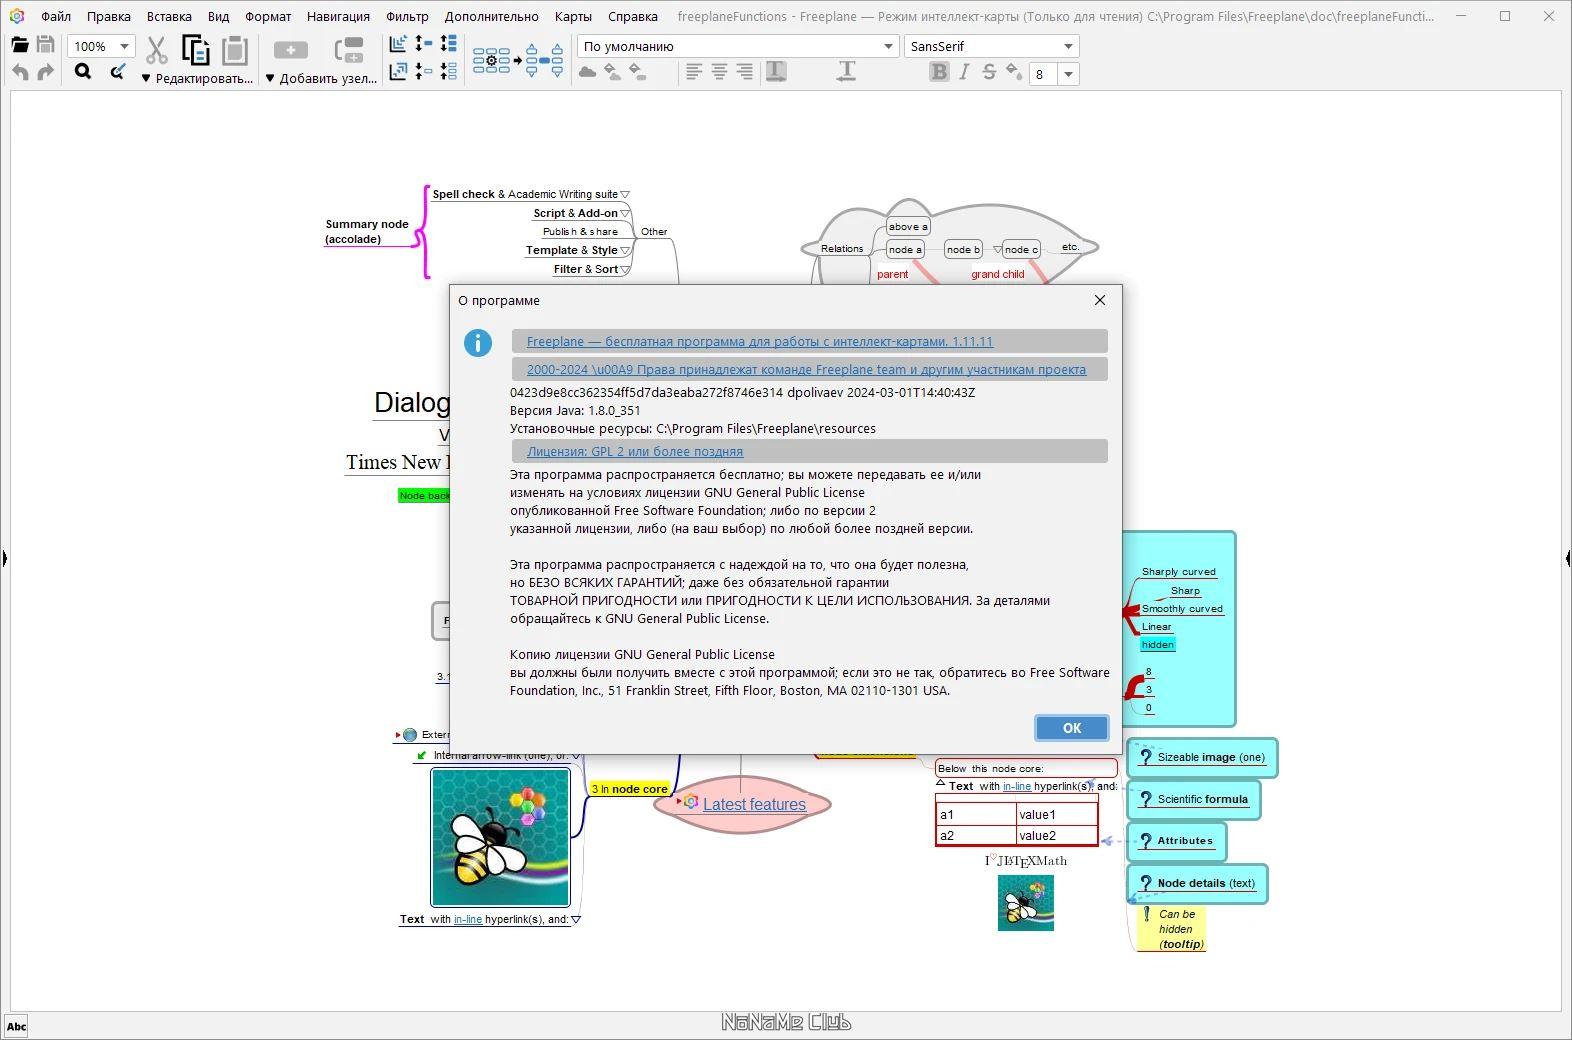
Task: Click the undo arrow icon
Action: [x=20, y=72]
